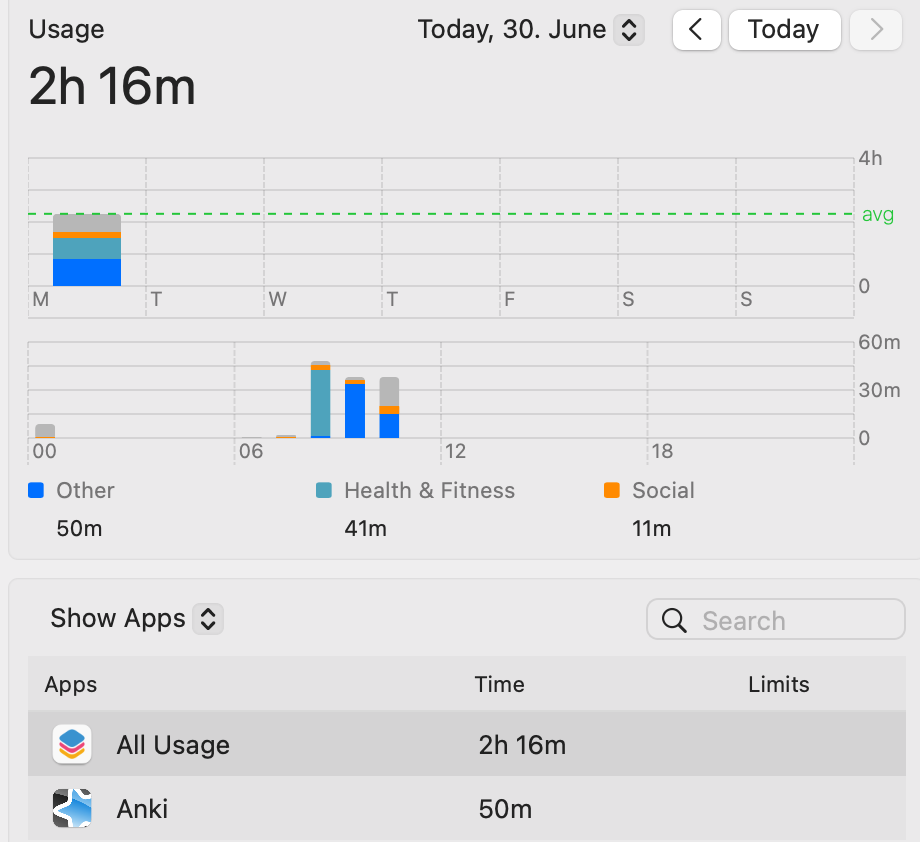Click the disabled next day chevron
This screenshot has height=842, width=920.
[x=875, y=29]
